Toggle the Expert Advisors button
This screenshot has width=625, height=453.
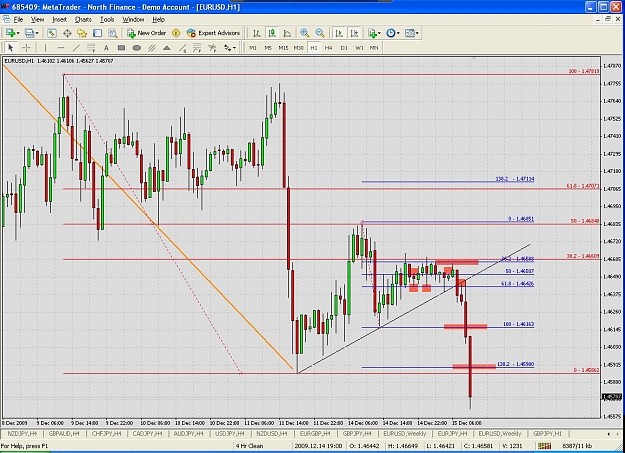click(x=213, y=33)
